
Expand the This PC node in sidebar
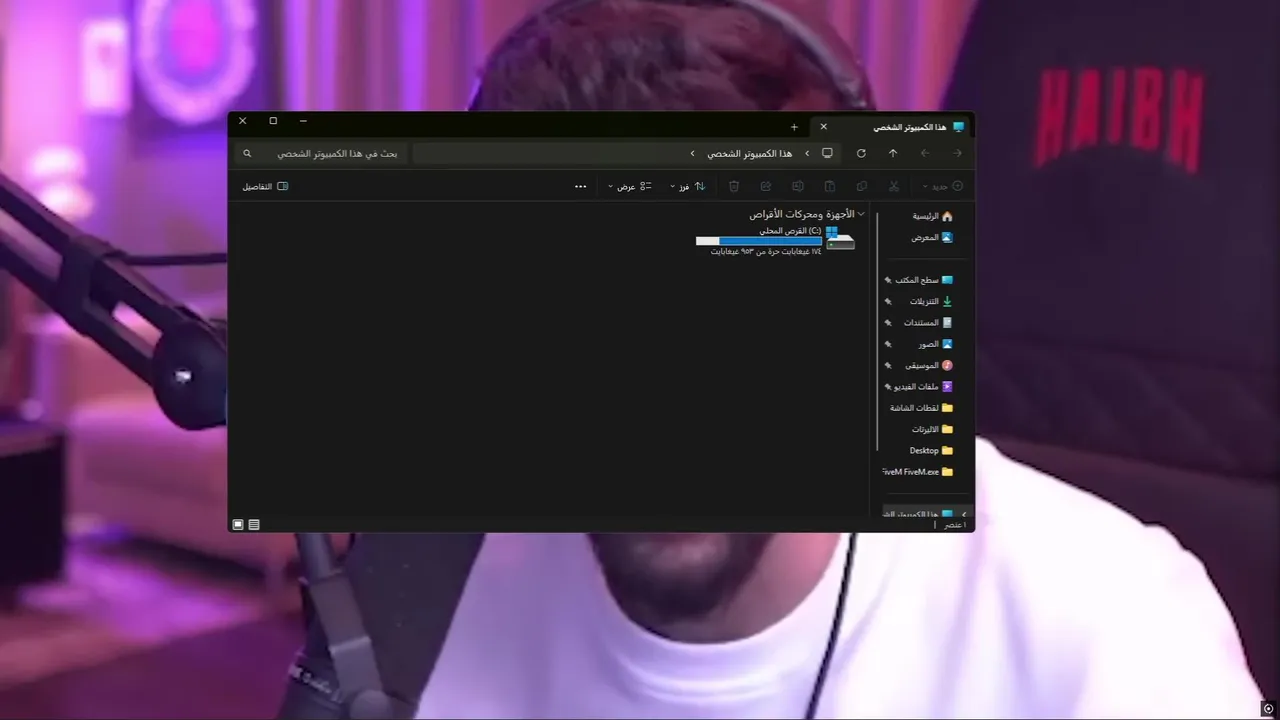coord(963,514)
